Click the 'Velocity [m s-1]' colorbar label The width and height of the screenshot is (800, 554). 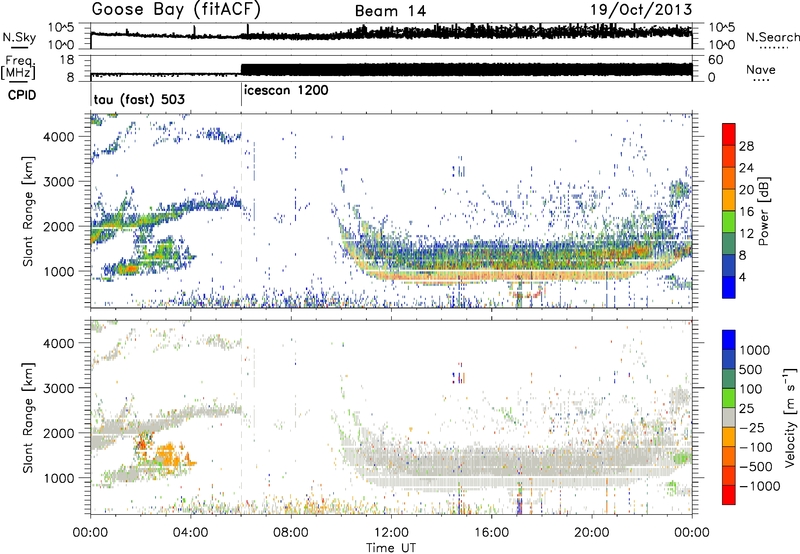pyautogui.click(x=790, y=417)
